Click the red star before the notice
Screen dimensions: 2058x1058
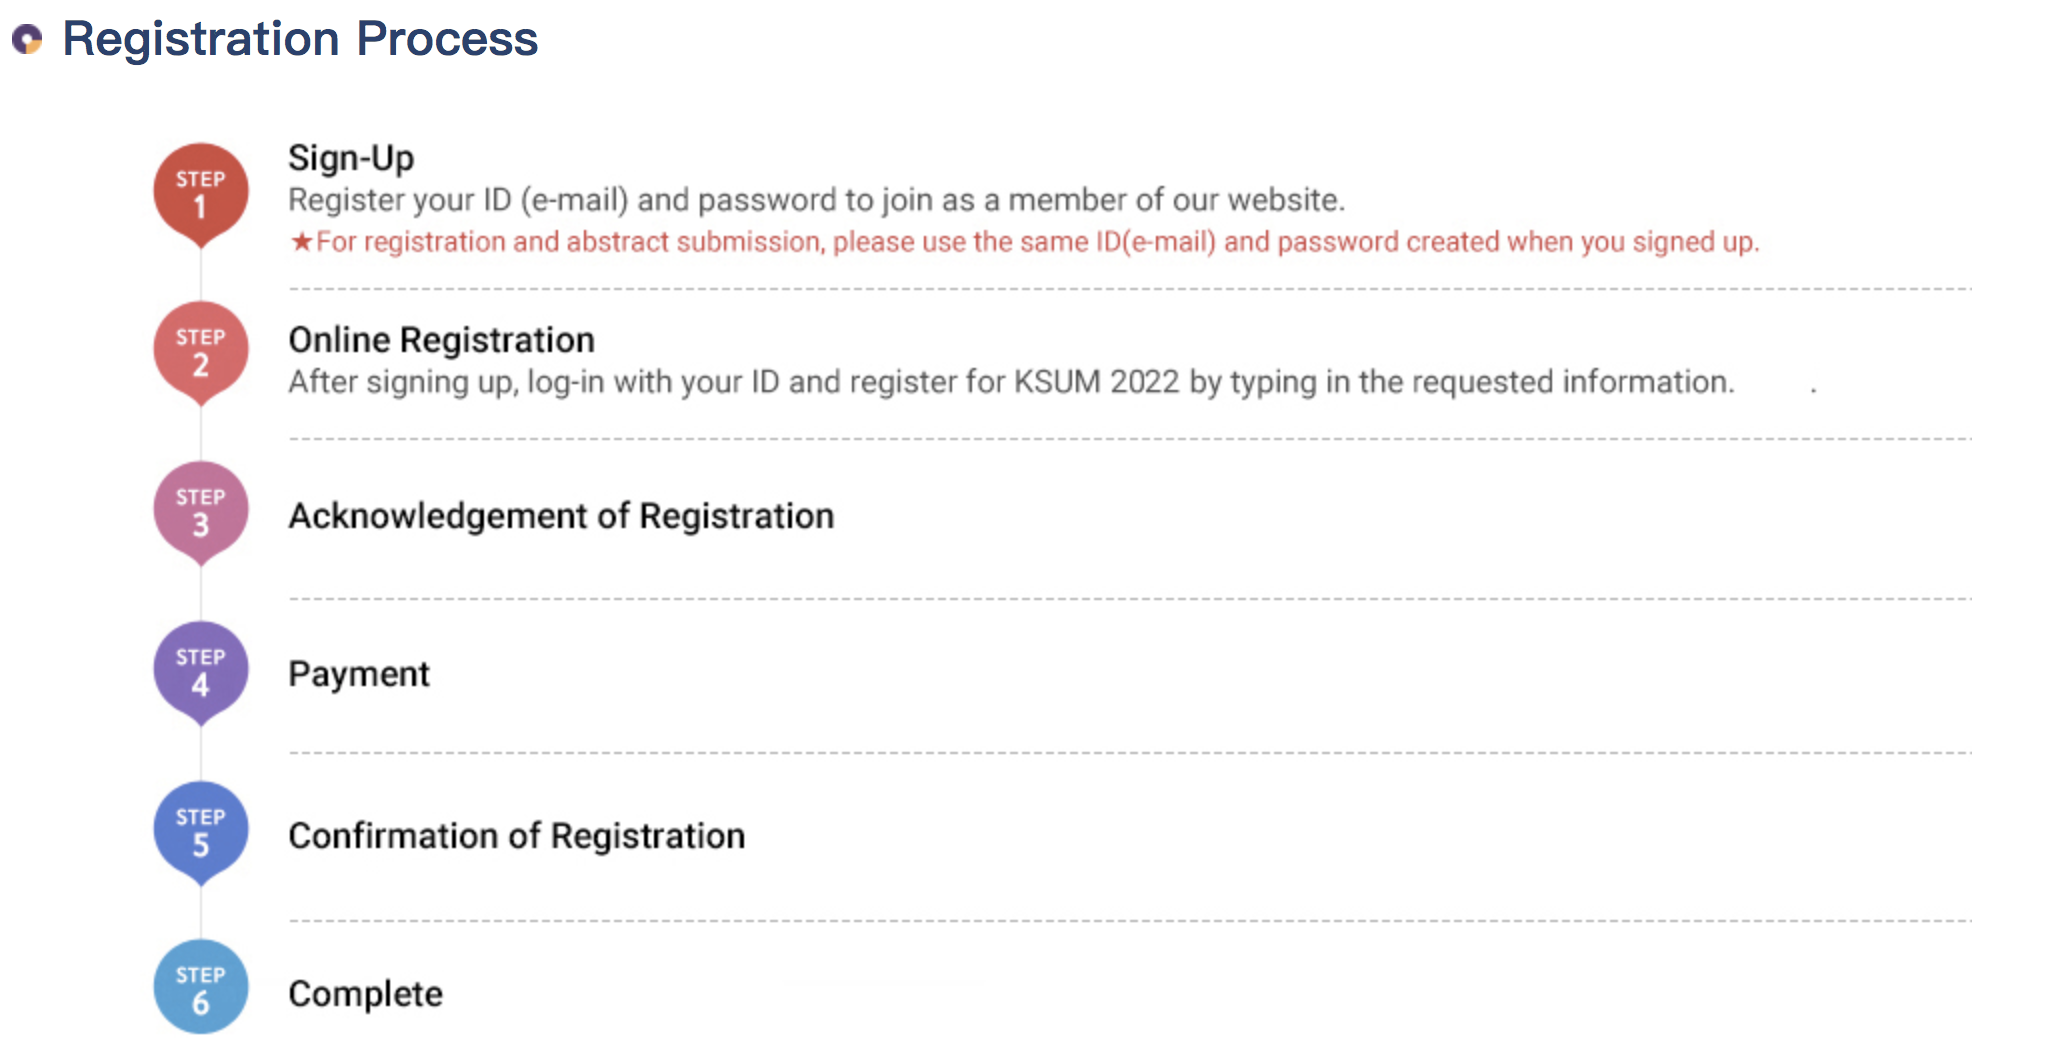click(x=301, y=242)
